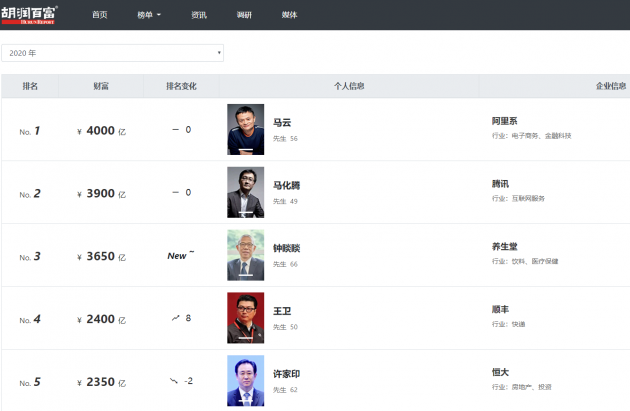Click the 马云 name link

coord(282,122)
